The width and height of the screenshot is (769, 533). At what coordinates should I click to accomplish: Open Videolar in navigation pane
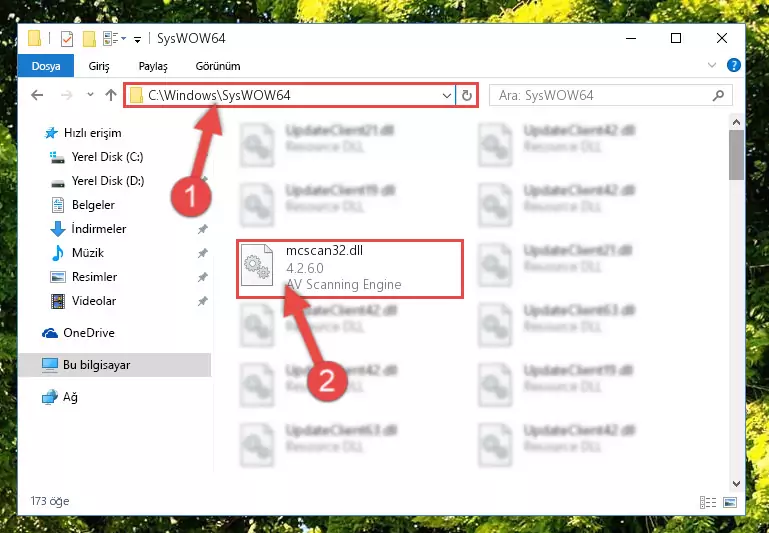pyautogui.click(x=83, y=301)
